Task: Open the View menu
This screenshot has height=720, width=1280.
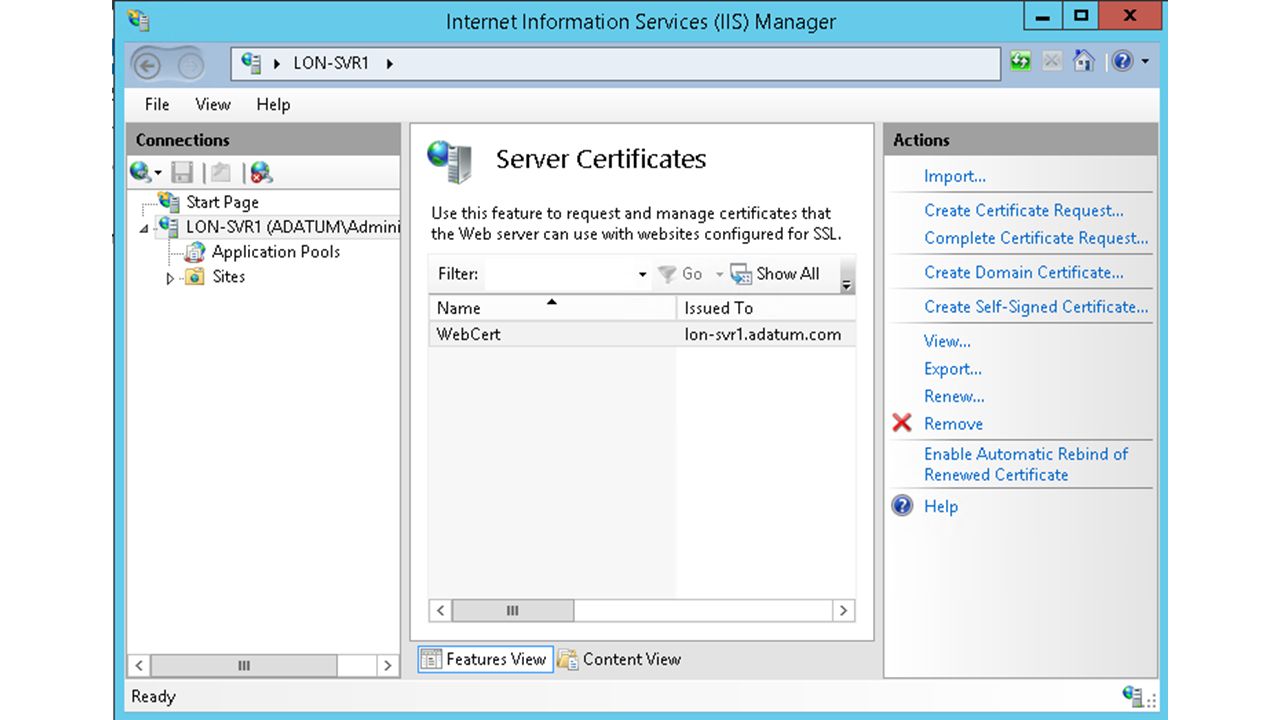Action: [213, 104]
